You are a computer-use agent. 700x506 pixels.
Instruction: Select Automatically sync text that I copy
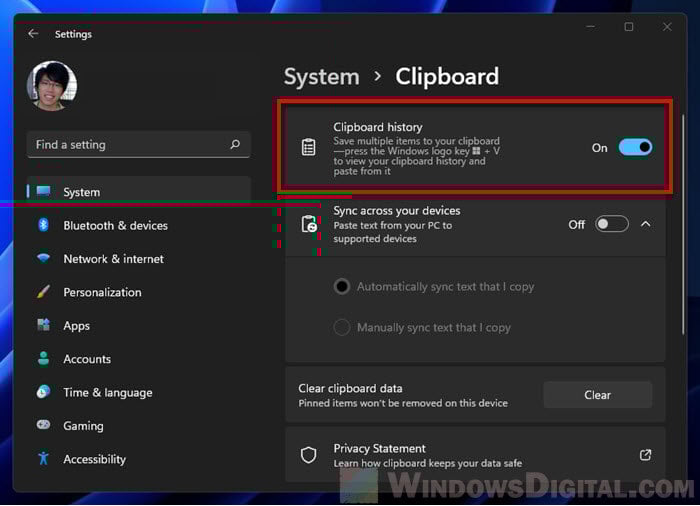[342, 286]
